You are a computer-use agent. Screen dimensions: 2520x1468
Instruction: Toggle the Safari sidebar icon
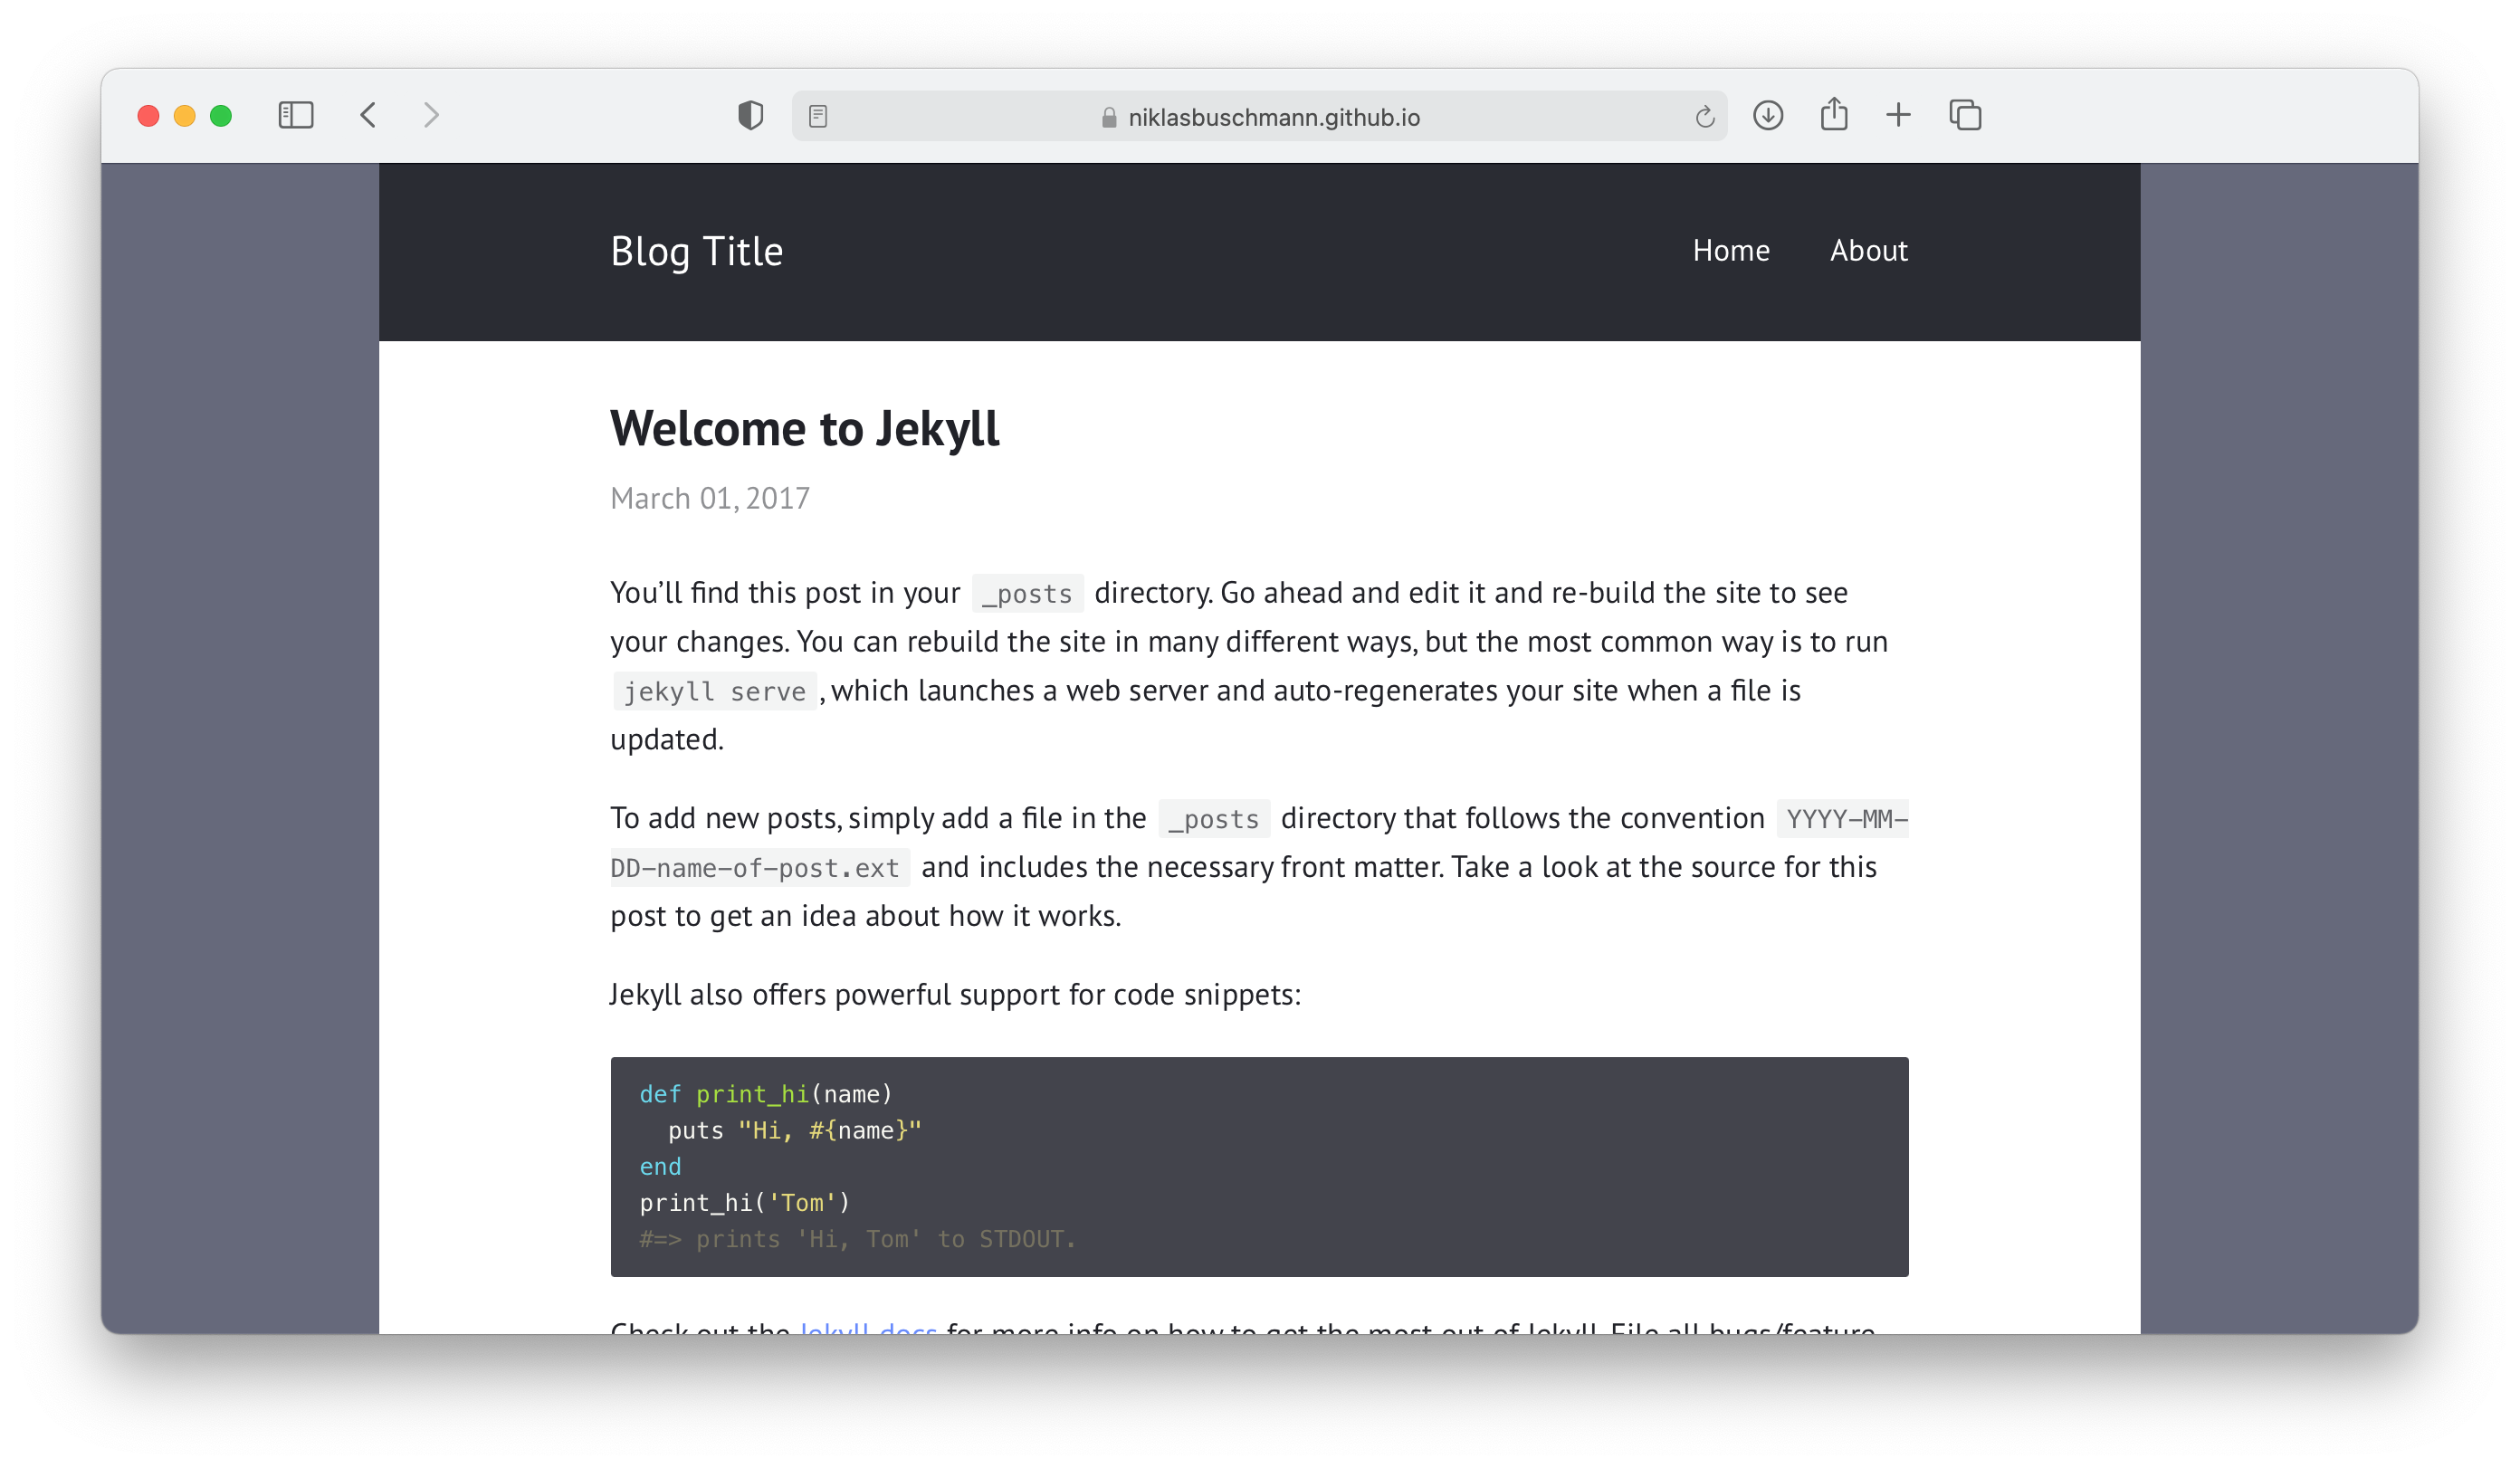[296, 115]
